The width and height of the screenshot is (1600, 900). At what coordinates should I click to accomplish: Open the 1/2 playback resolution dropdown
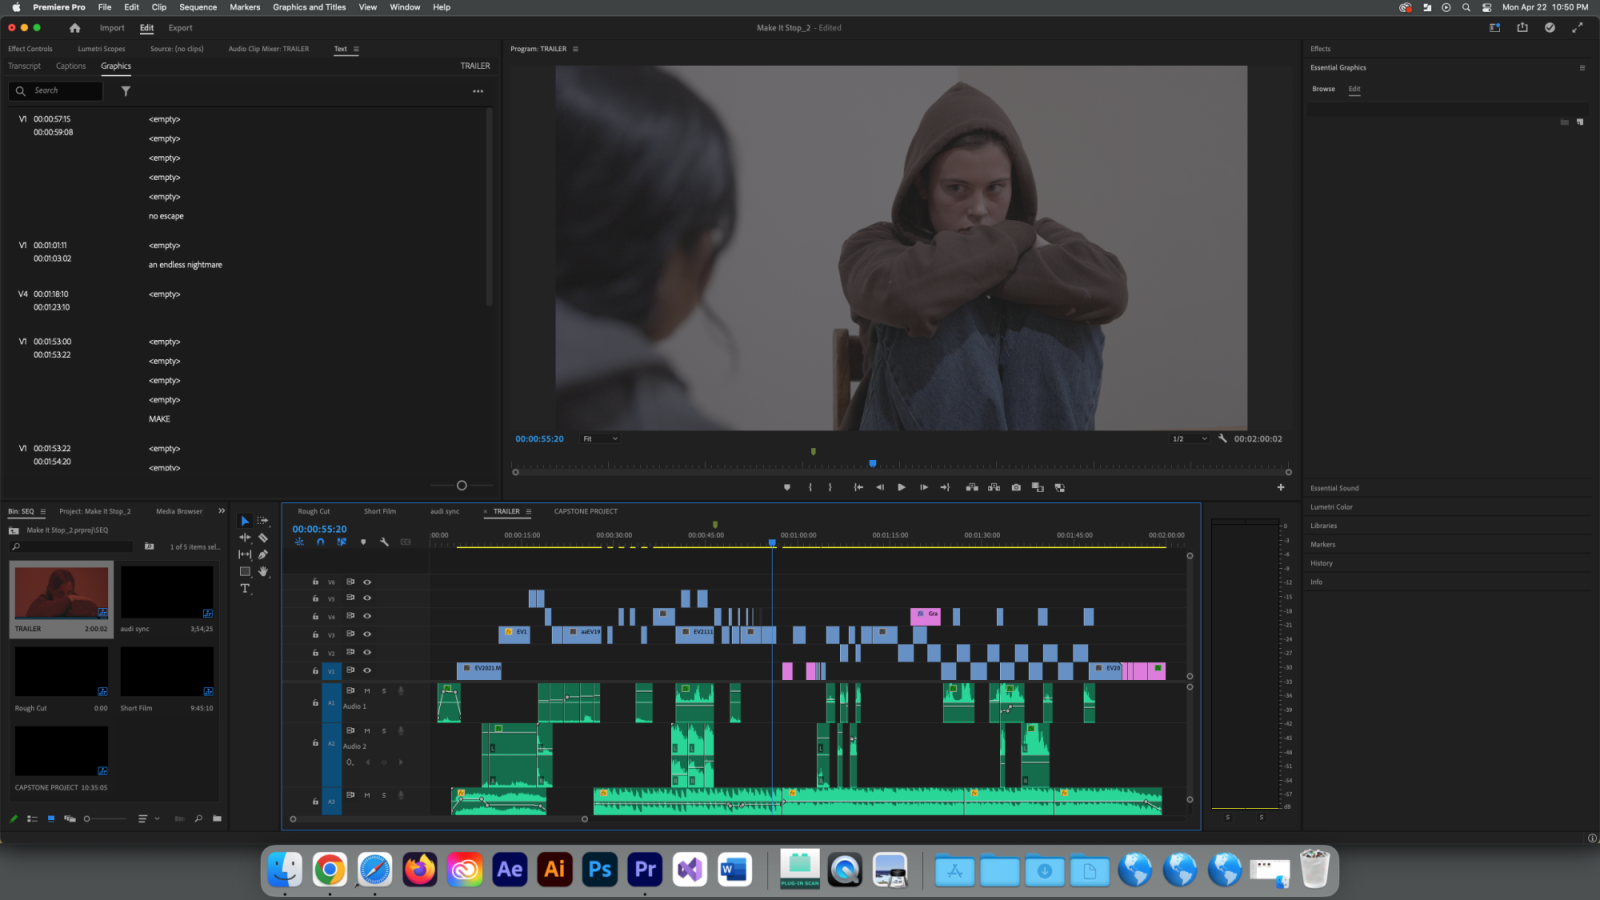click(1189, 439)
